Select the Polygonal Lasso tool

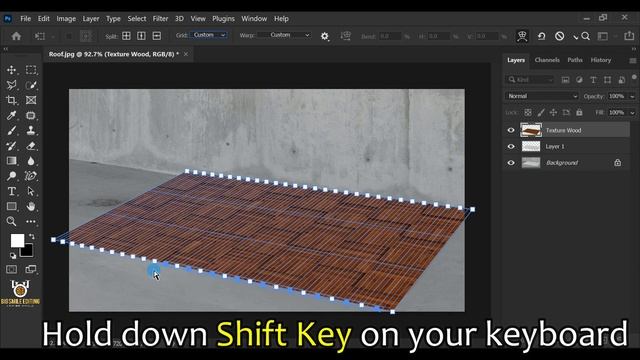pyautogui.click(x=11, y=85)
